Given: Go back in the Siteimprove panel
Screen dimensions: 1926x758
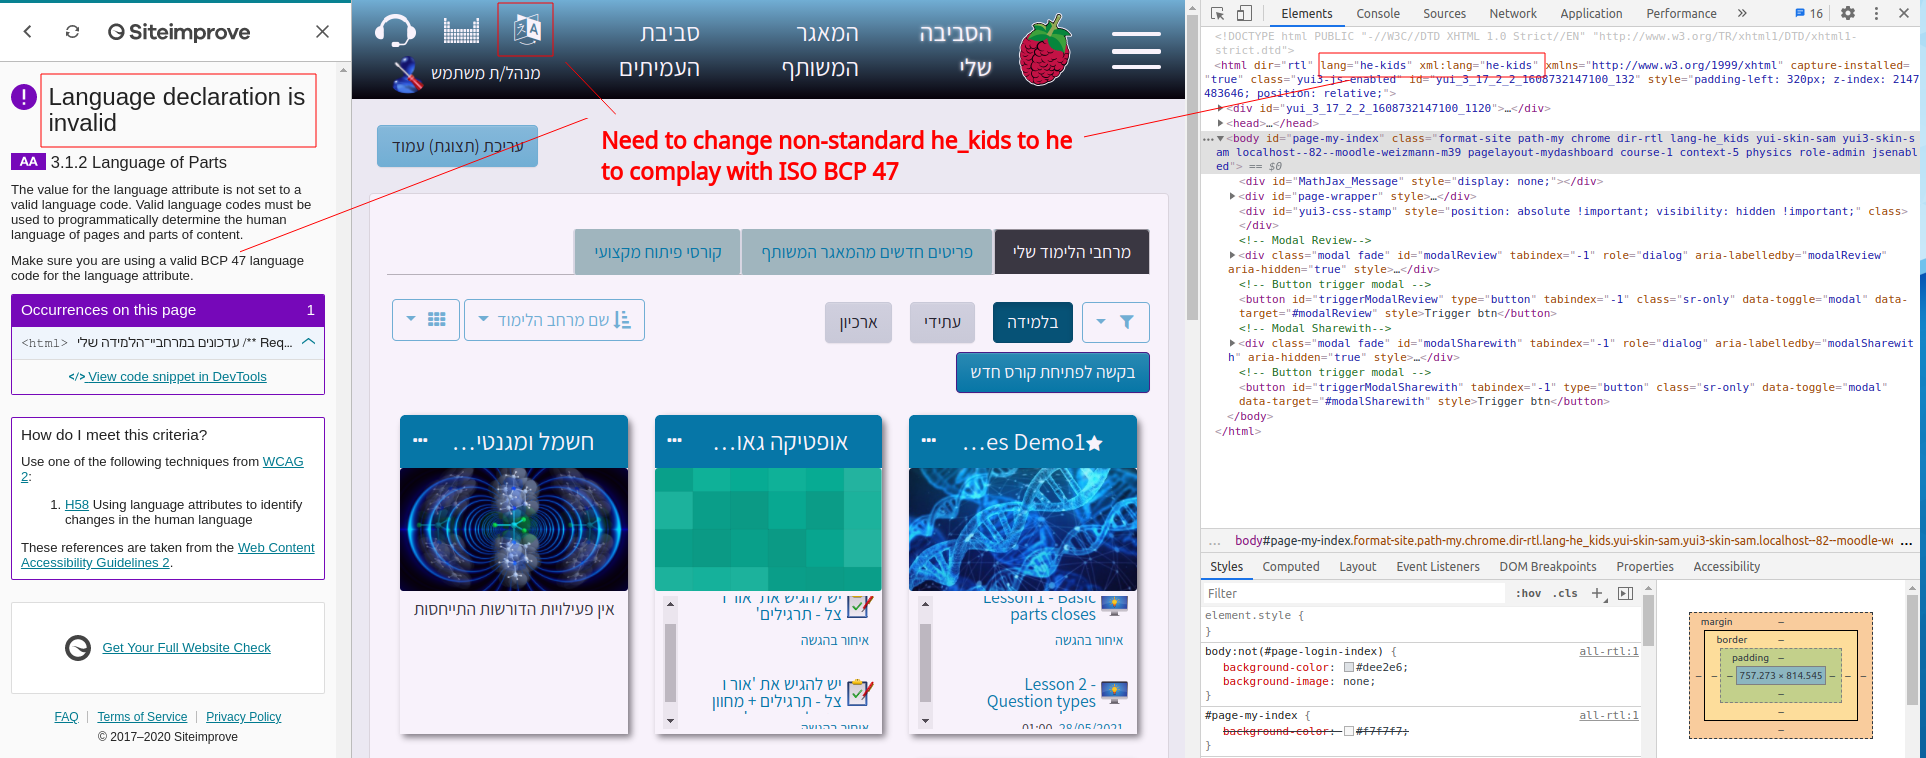Looking at the screenshot, I should (28, 32).
